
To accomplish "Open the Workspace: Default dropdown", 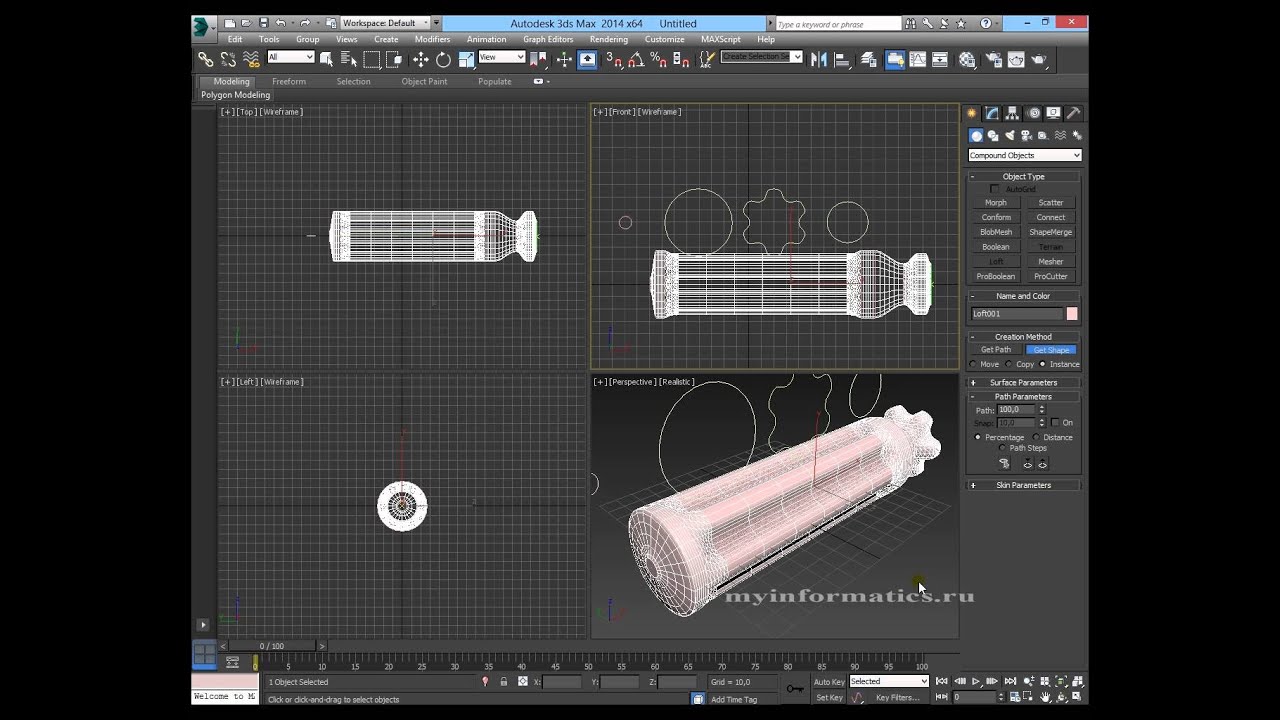I will pyautogui.click(x=385, y=23).
